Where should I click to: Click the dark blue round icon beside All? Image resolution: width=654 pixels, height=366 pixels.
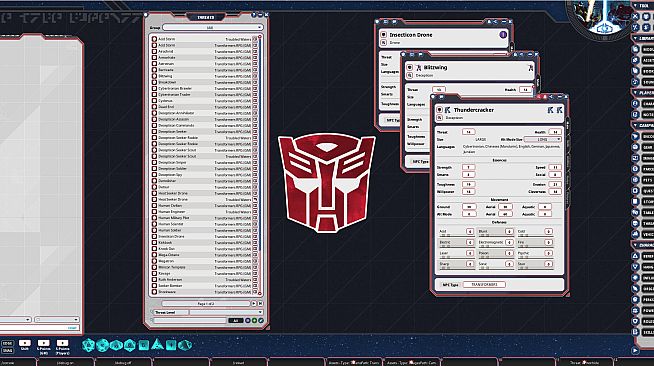coord(248,321)
